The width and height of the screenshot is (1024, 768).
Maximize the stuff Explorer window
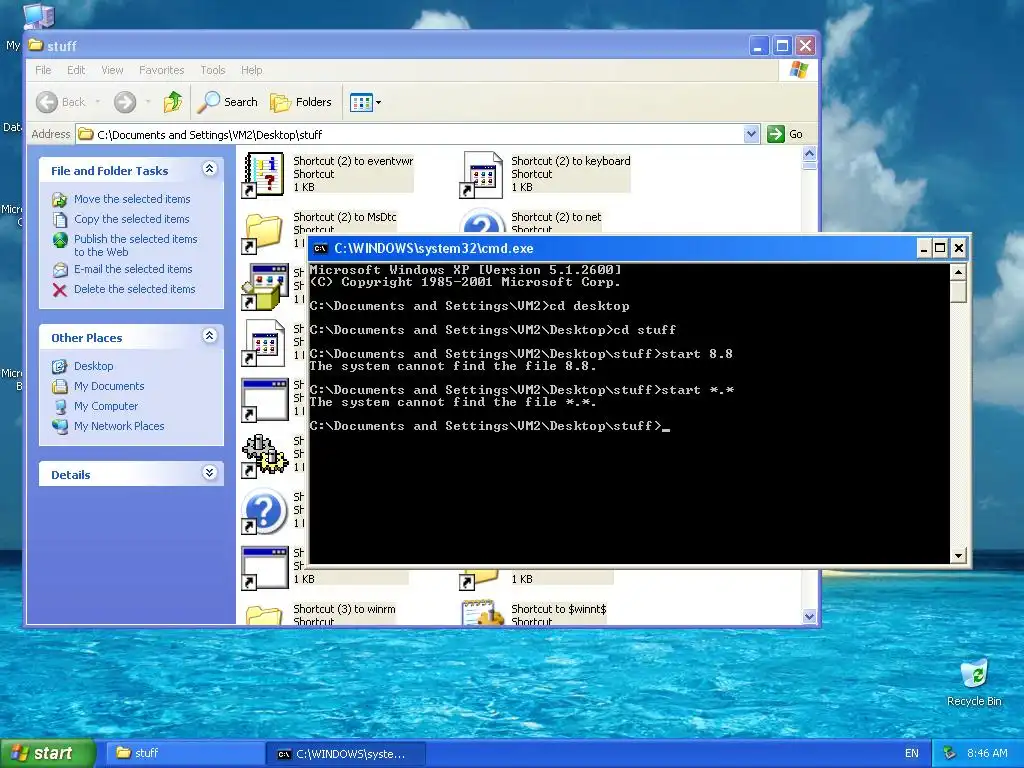782,46
